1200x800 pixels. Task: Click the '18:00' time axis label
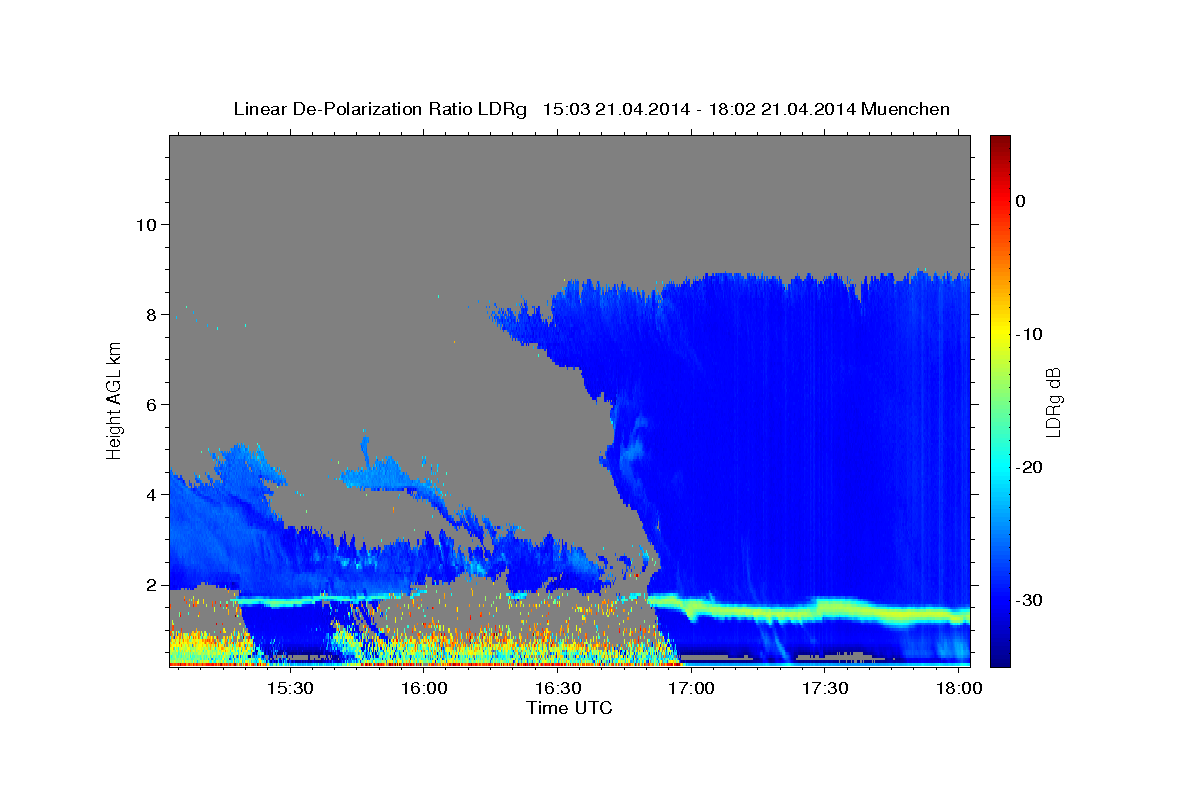960,689
